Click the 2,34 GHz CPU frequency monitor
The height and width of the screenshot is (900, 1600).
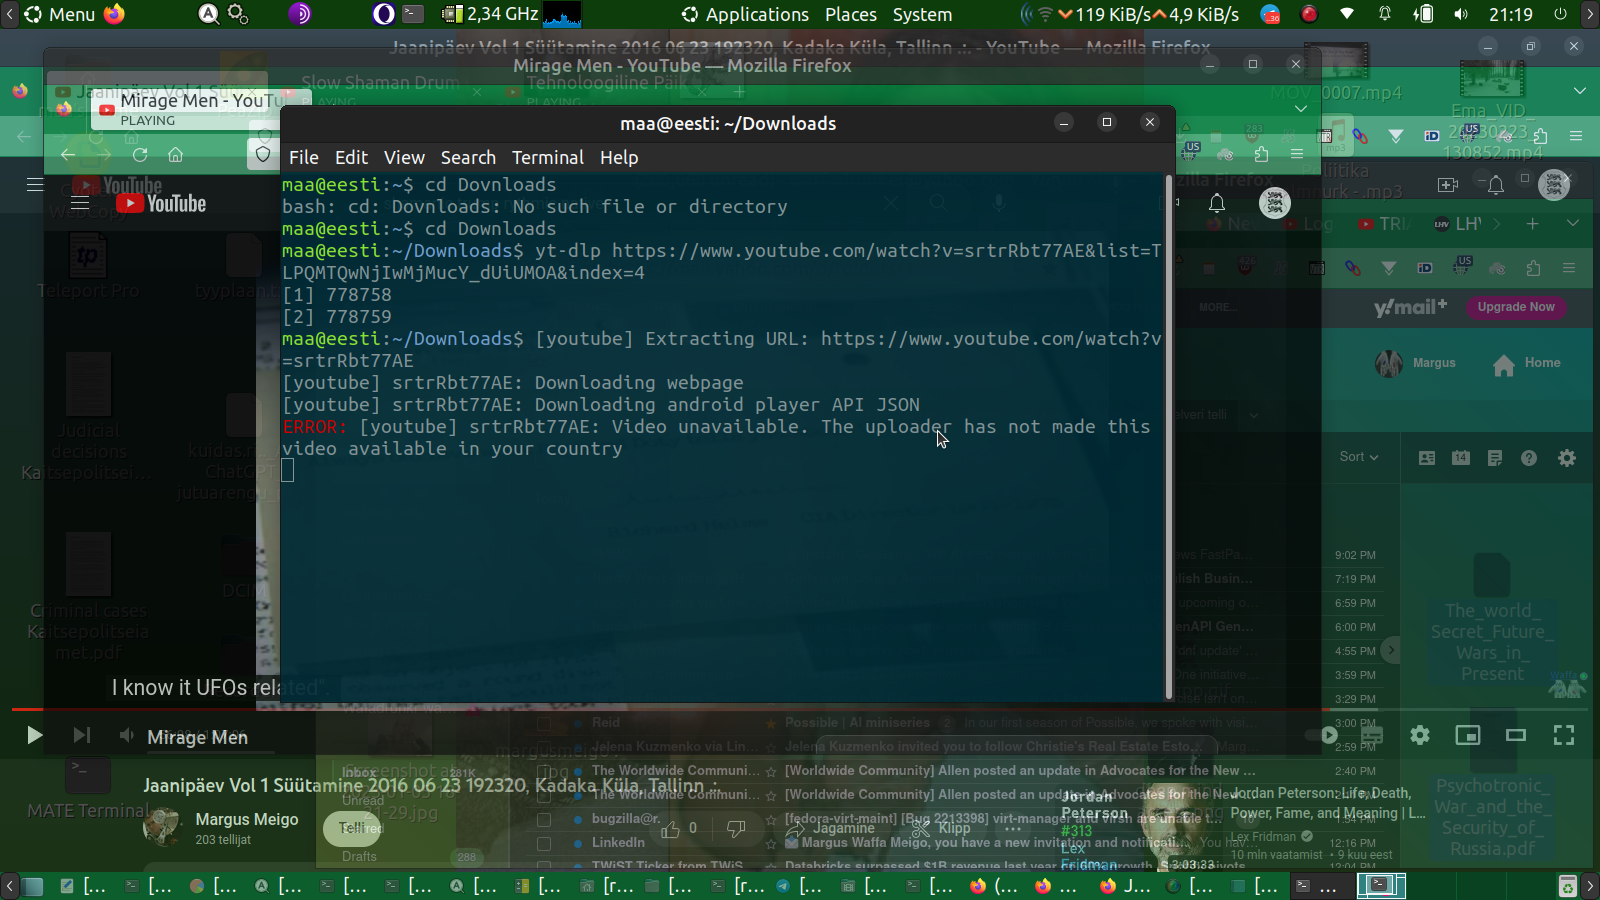[x=491, y=14]
